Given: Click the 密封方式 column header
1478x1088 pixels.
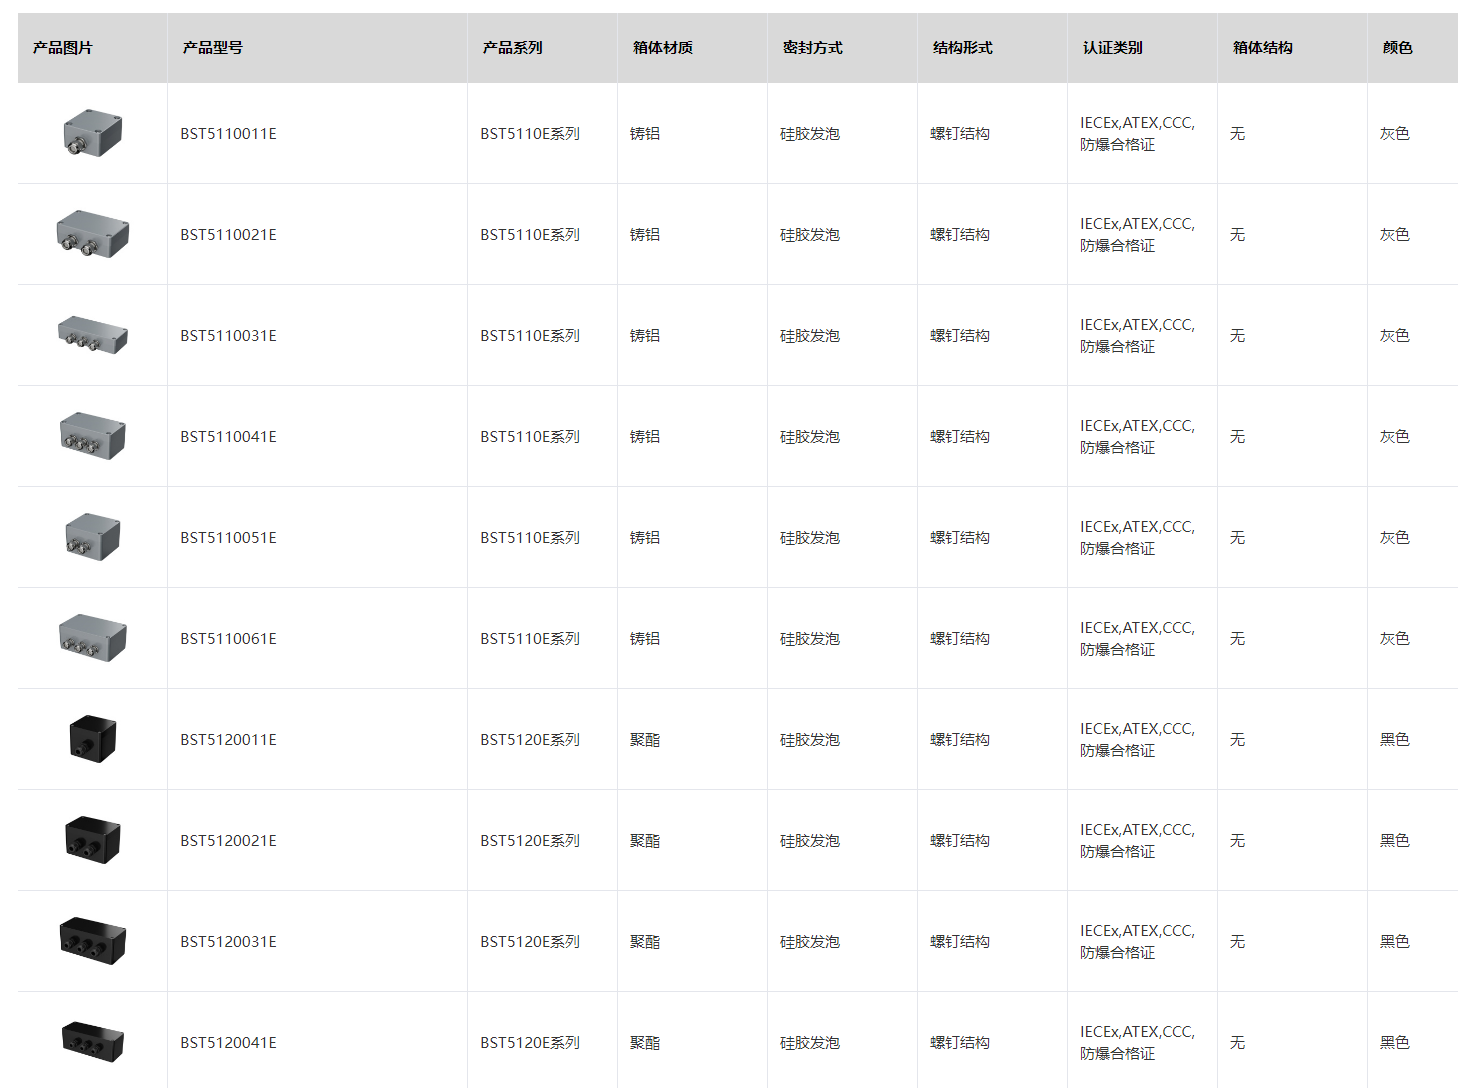Looking at the screenshot, I should pyautogui.click(x=812, y=48).
